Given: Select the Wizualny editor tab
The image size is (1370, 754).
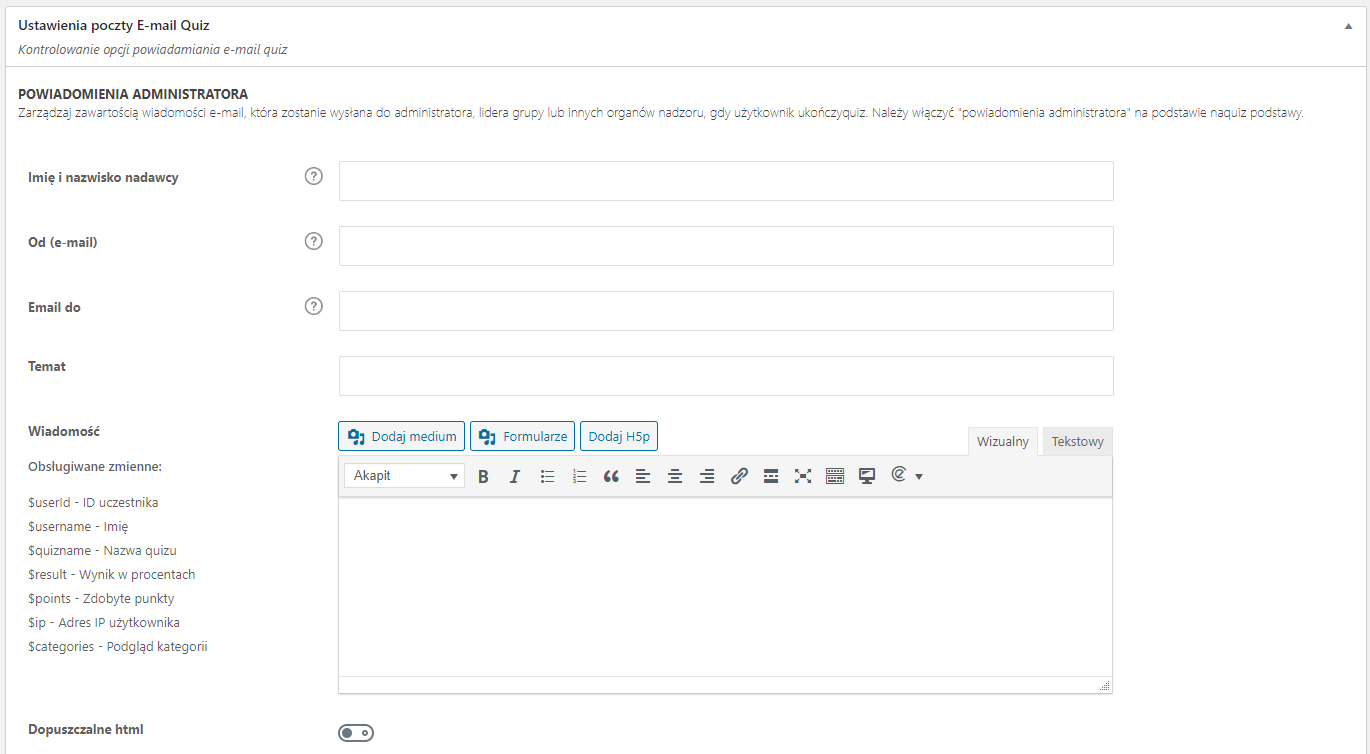Looking at the screenshot, I should [1002, 442].
